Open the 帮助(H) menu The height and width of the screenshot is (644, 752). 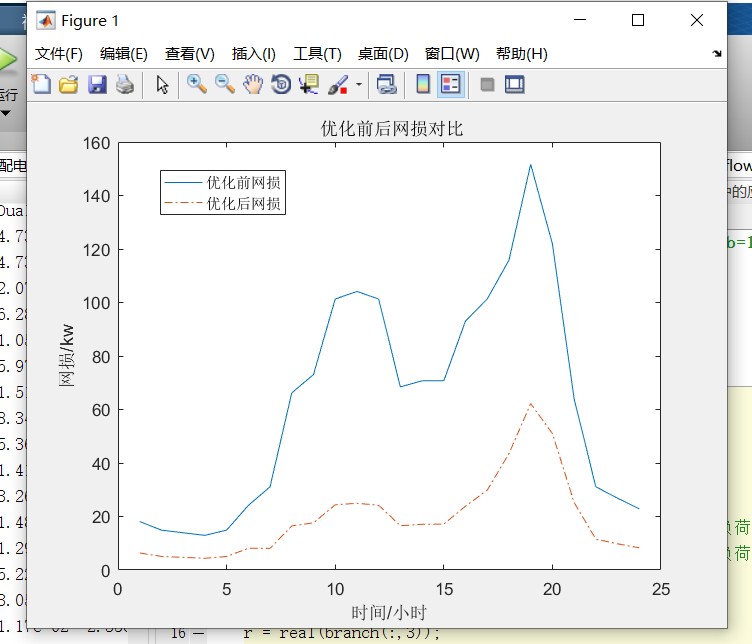(x=522, y=54)
